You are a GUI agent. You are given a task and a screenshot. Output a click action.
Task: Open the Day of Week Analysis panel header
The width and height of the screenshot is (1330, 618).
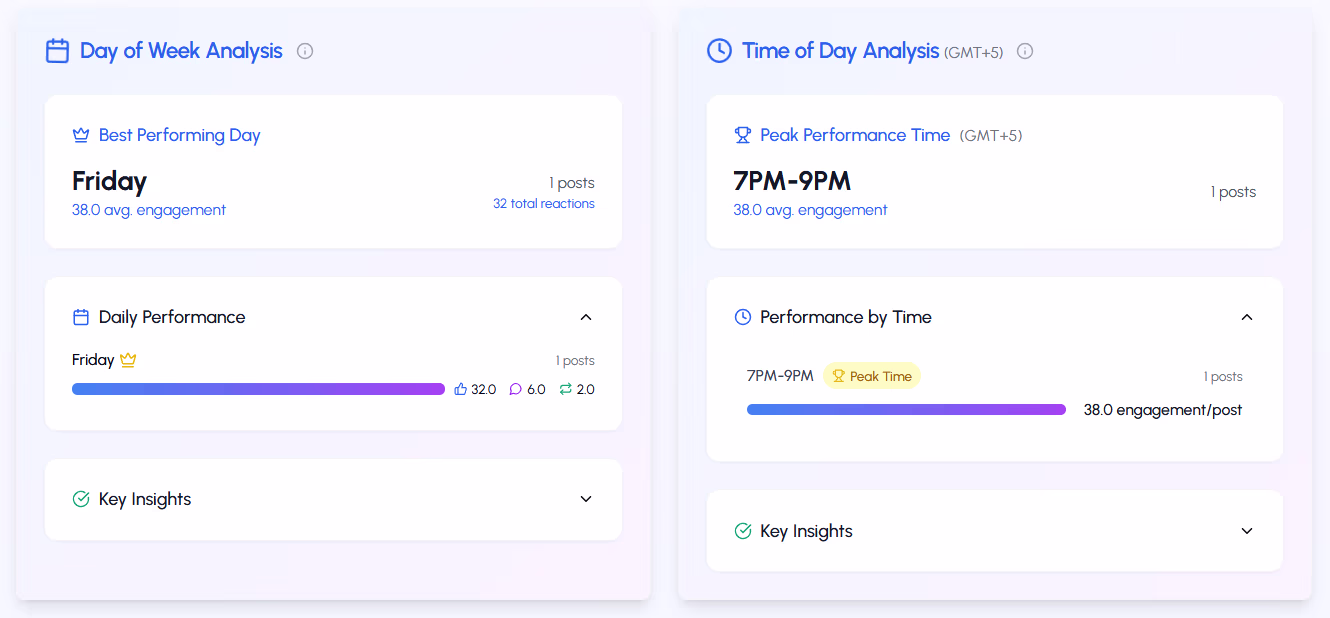(x=180, y=50)
